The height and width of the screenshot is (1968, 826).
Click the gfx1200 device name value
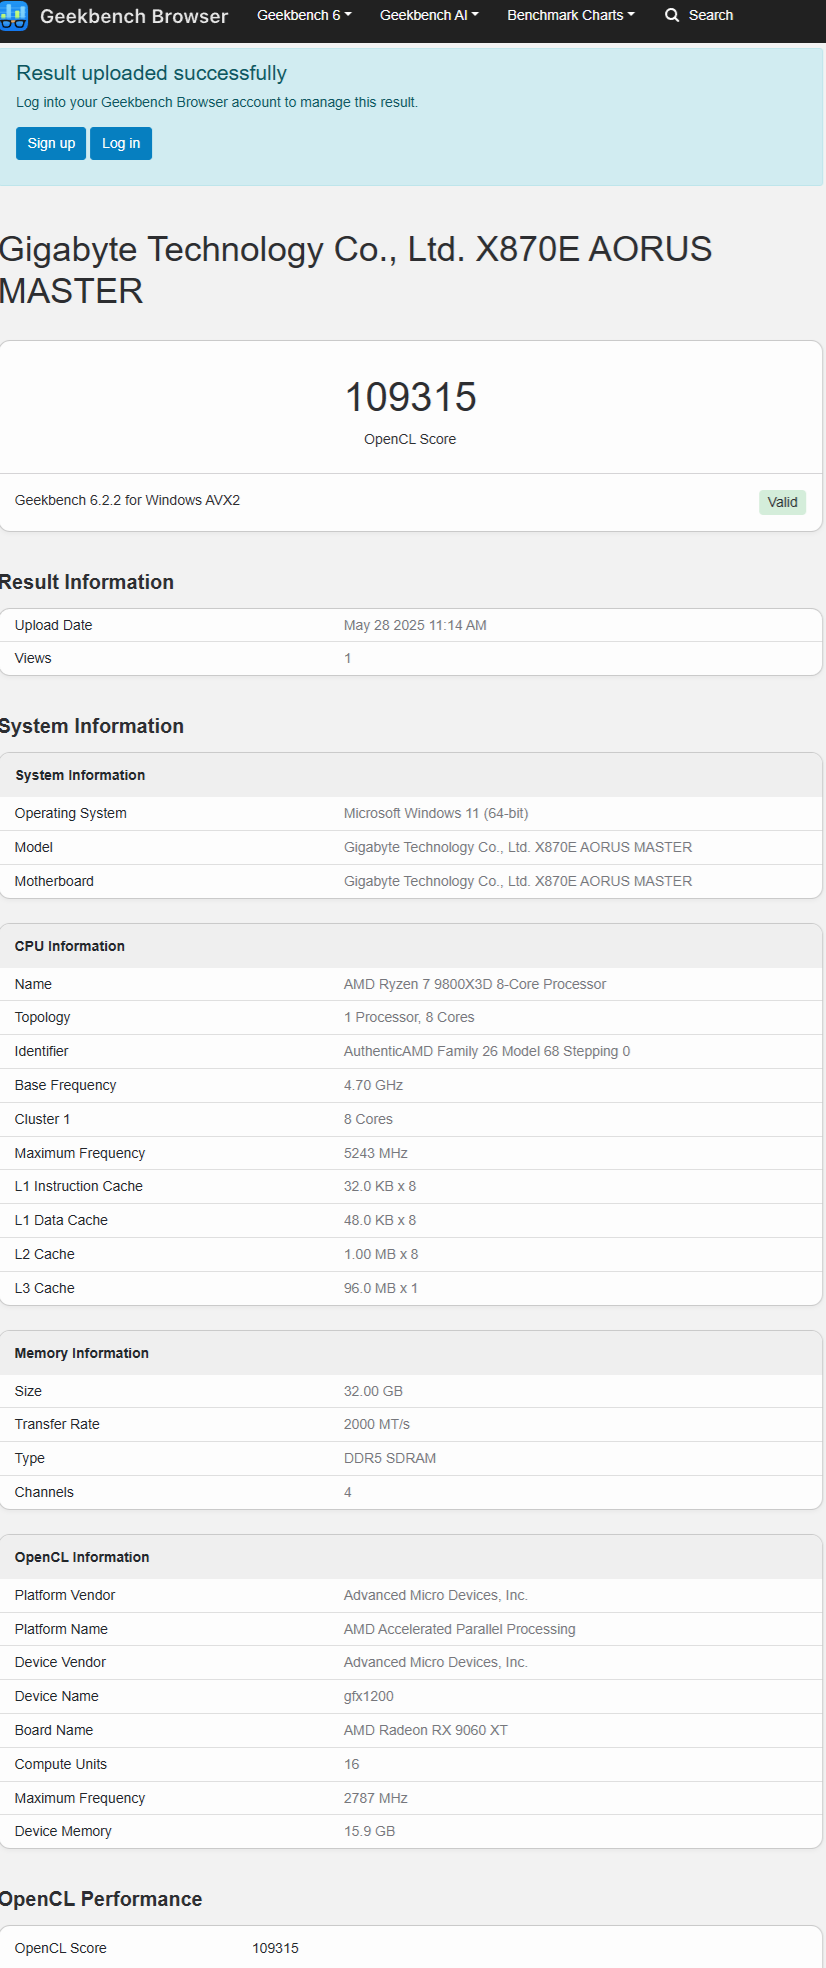click(369, 1696)
